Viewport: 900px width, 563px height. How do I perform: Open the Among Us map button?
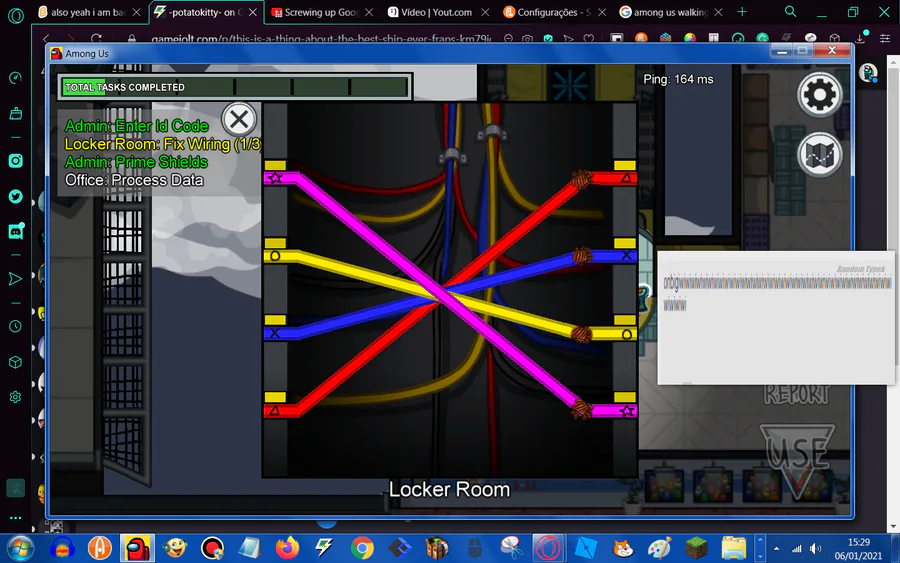tap(819, 155)
